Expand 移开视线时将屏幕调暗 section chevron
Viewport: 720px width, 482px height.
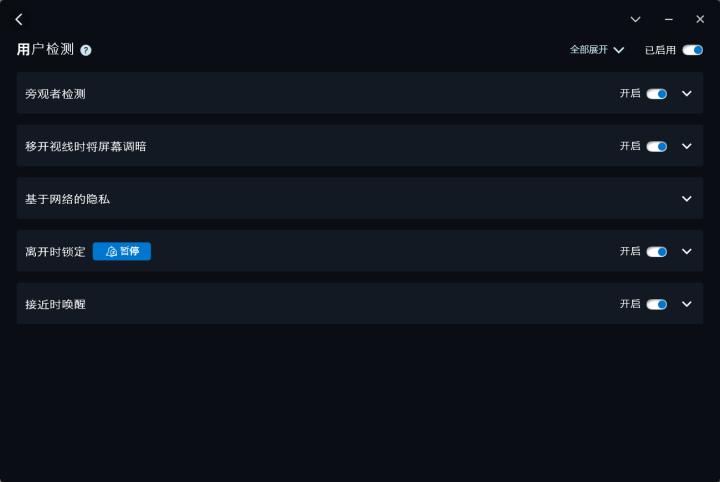(686, 146)
